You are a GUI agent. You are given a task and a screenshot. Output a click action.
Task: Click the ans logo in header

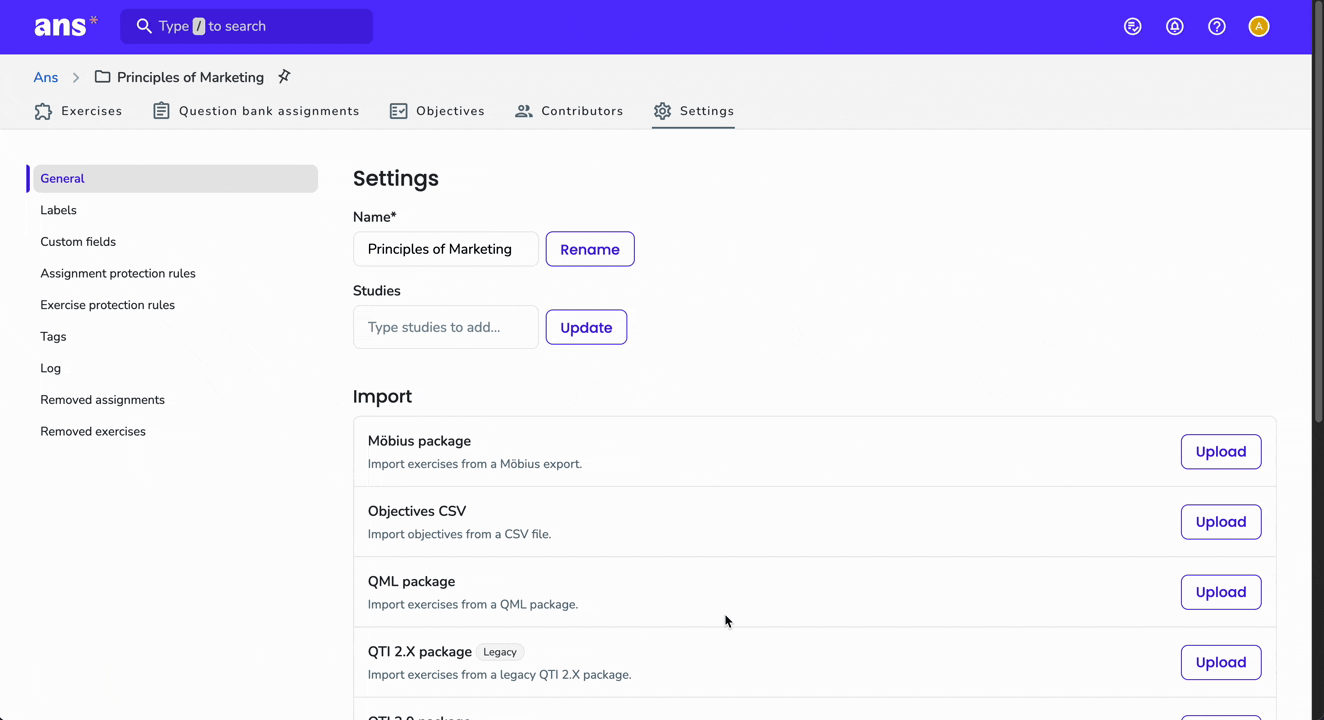[66, 26]
